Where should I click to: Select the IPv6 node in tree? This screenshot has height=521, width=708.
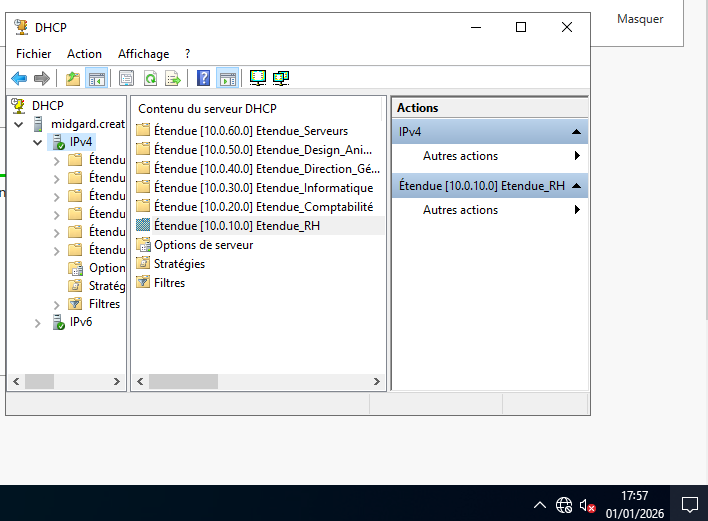click(81, 322)
